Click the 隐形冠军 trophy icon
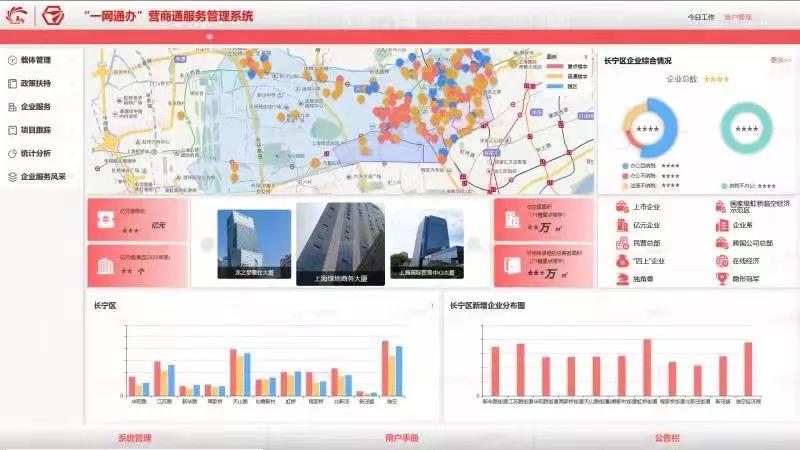800x450 pixels. tap(723, 278)
